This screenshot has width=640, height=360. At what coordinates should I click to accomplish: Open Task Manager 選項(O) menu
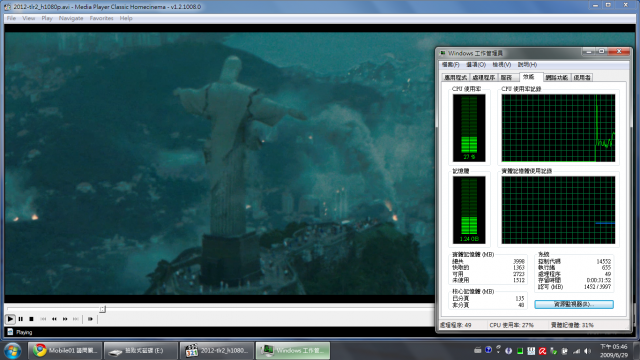476,64
